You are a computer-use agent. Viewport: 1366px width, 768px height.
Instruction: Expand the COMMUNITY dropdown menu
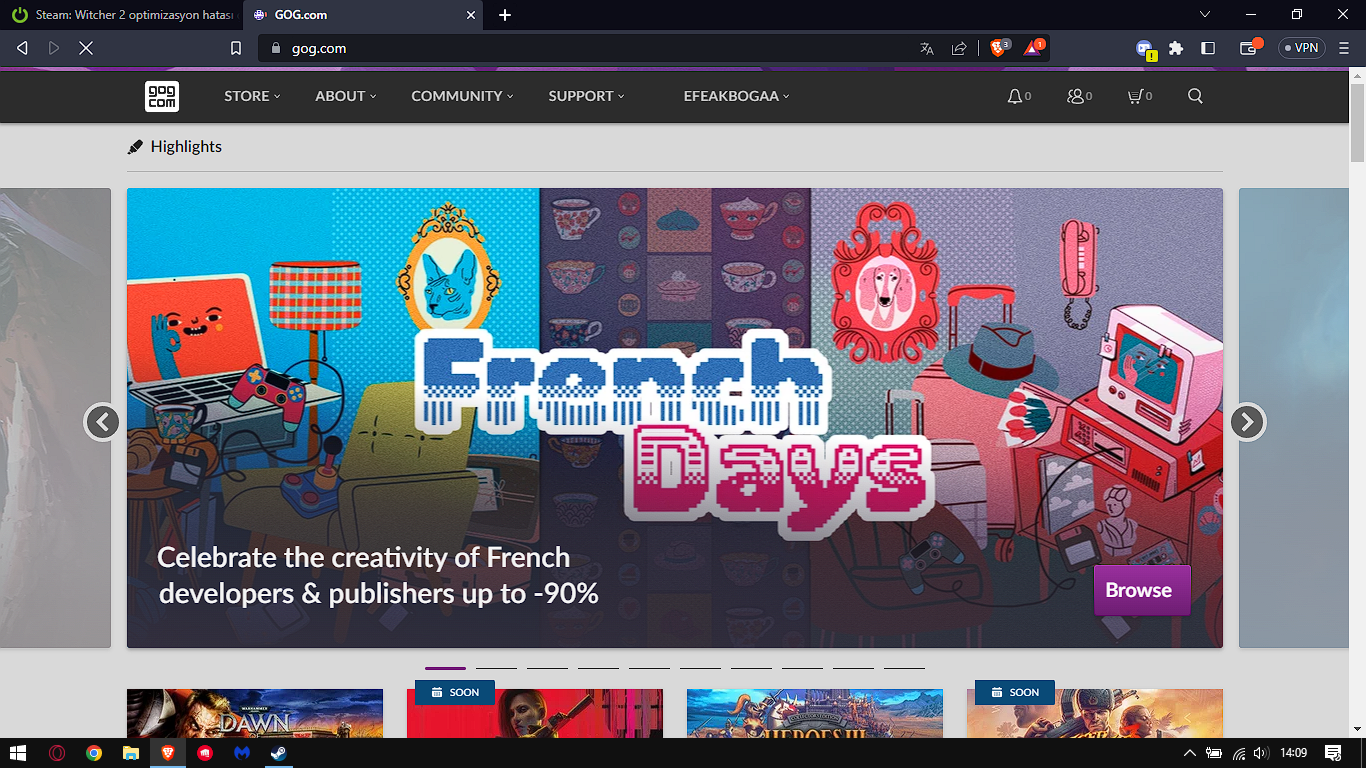pos(462,96)
